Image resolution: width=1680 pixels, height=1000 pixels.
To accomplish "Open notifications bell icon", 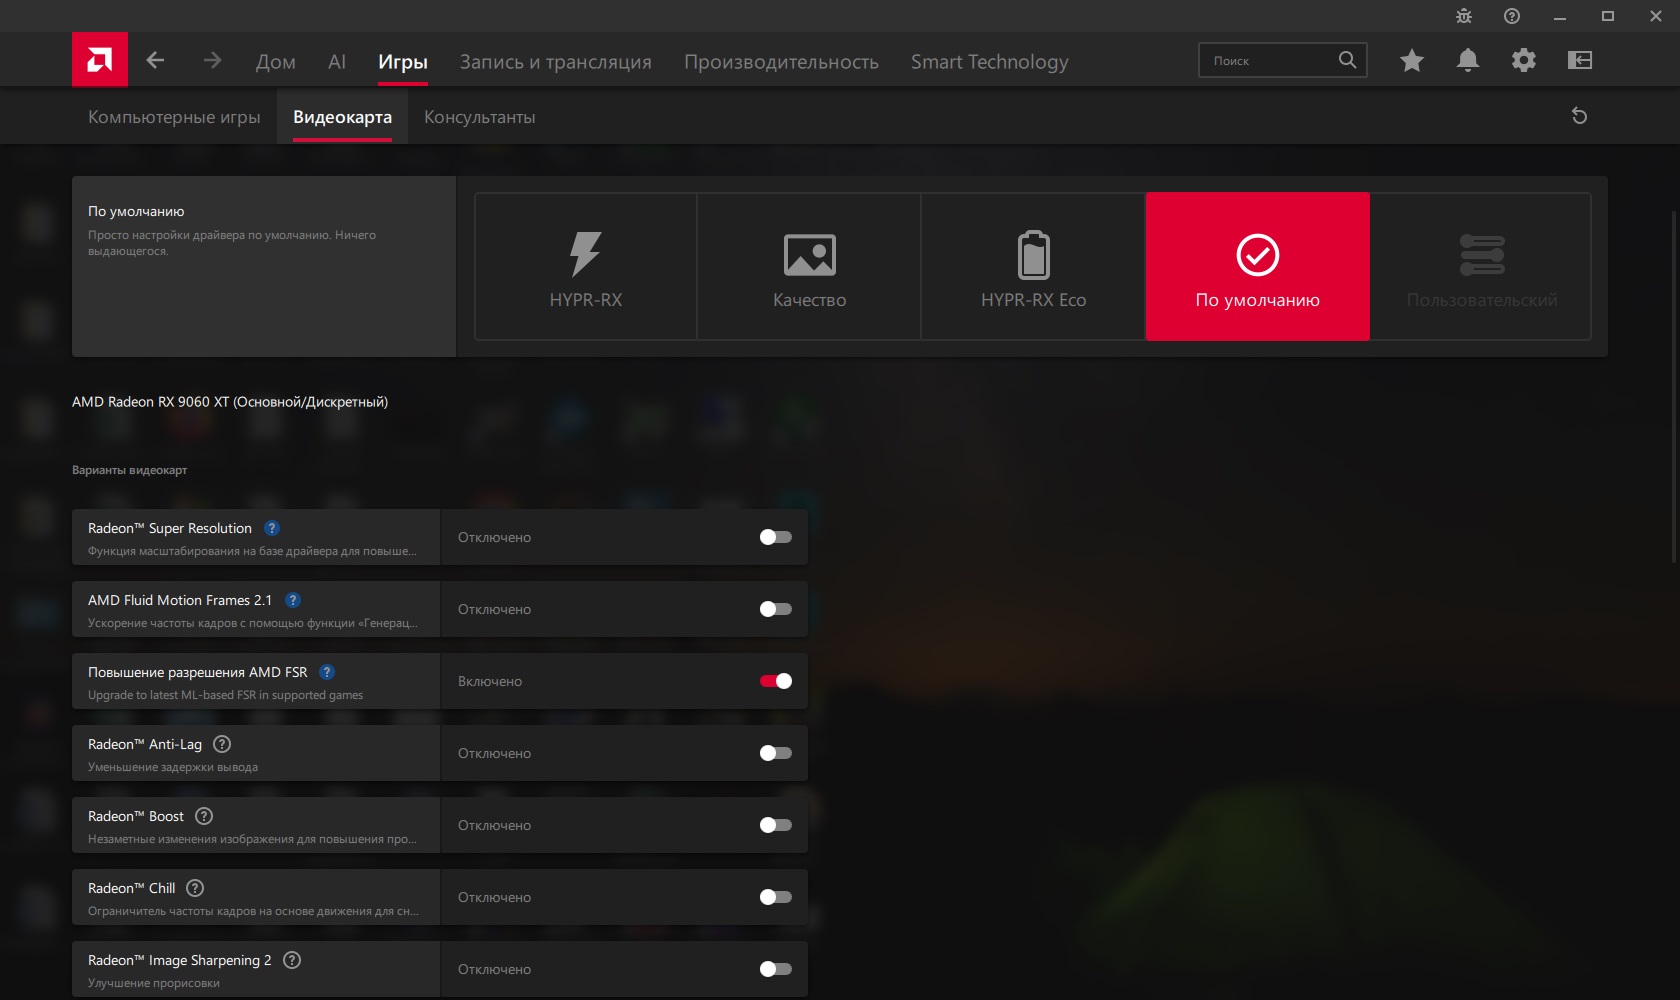I will click(1468, 60).
